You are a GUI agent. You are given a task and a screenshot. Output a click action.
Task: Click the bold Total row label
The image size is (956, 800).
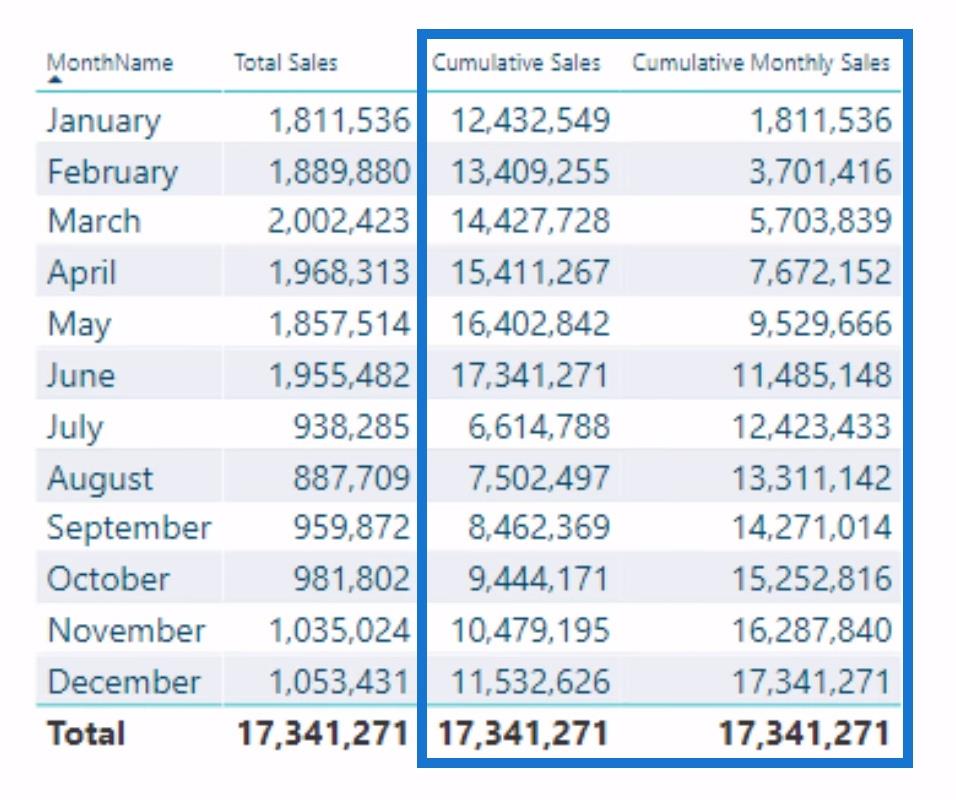point(87,733)
